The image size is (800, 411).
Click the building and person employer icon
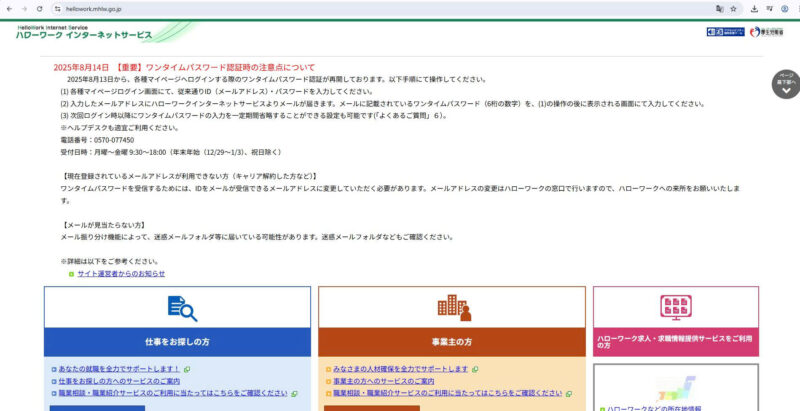tap(454, 307)
